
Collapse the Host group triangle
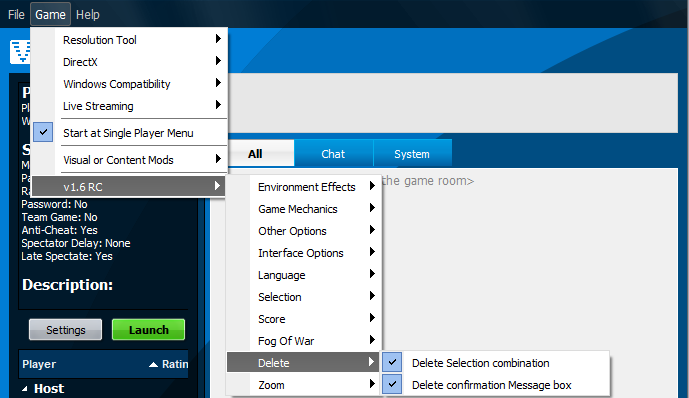click(25, 389)
